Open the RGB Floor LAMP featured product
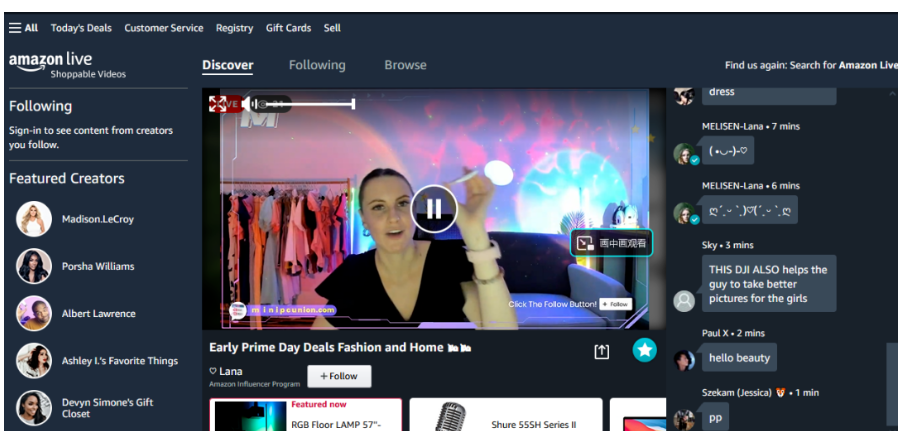 306,415
